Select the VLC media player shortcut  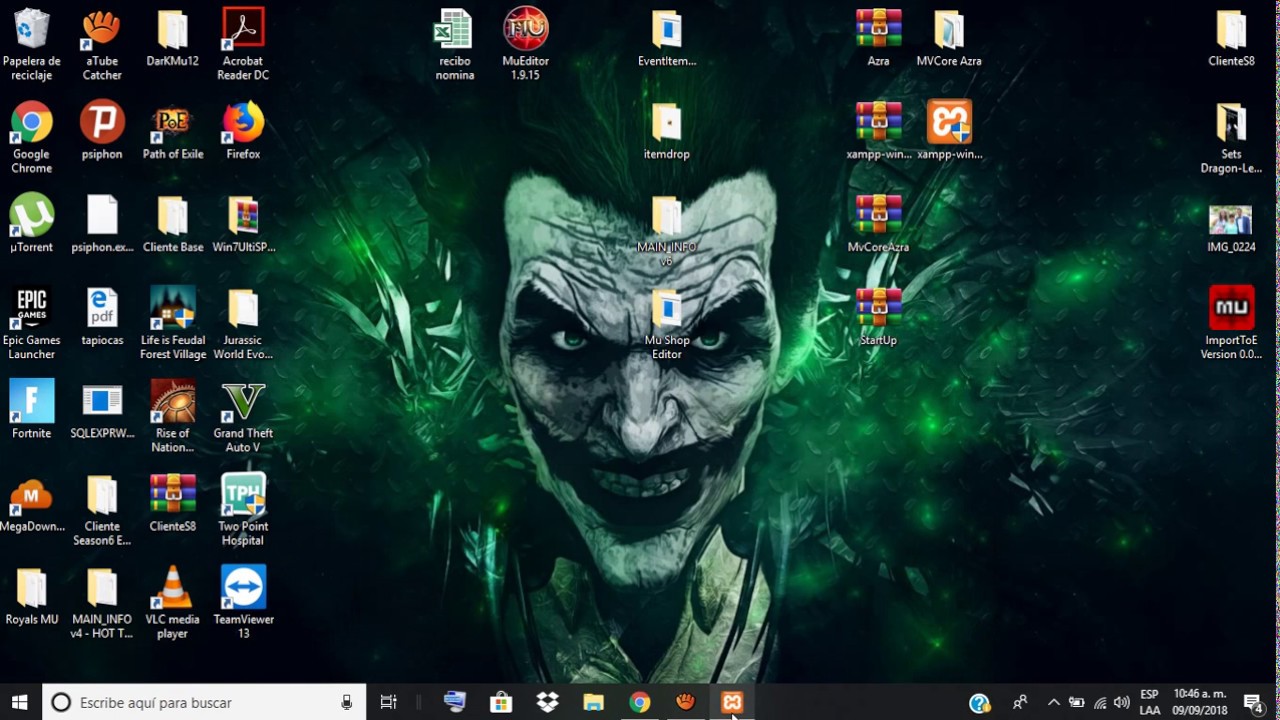click(x=173, y=602)
